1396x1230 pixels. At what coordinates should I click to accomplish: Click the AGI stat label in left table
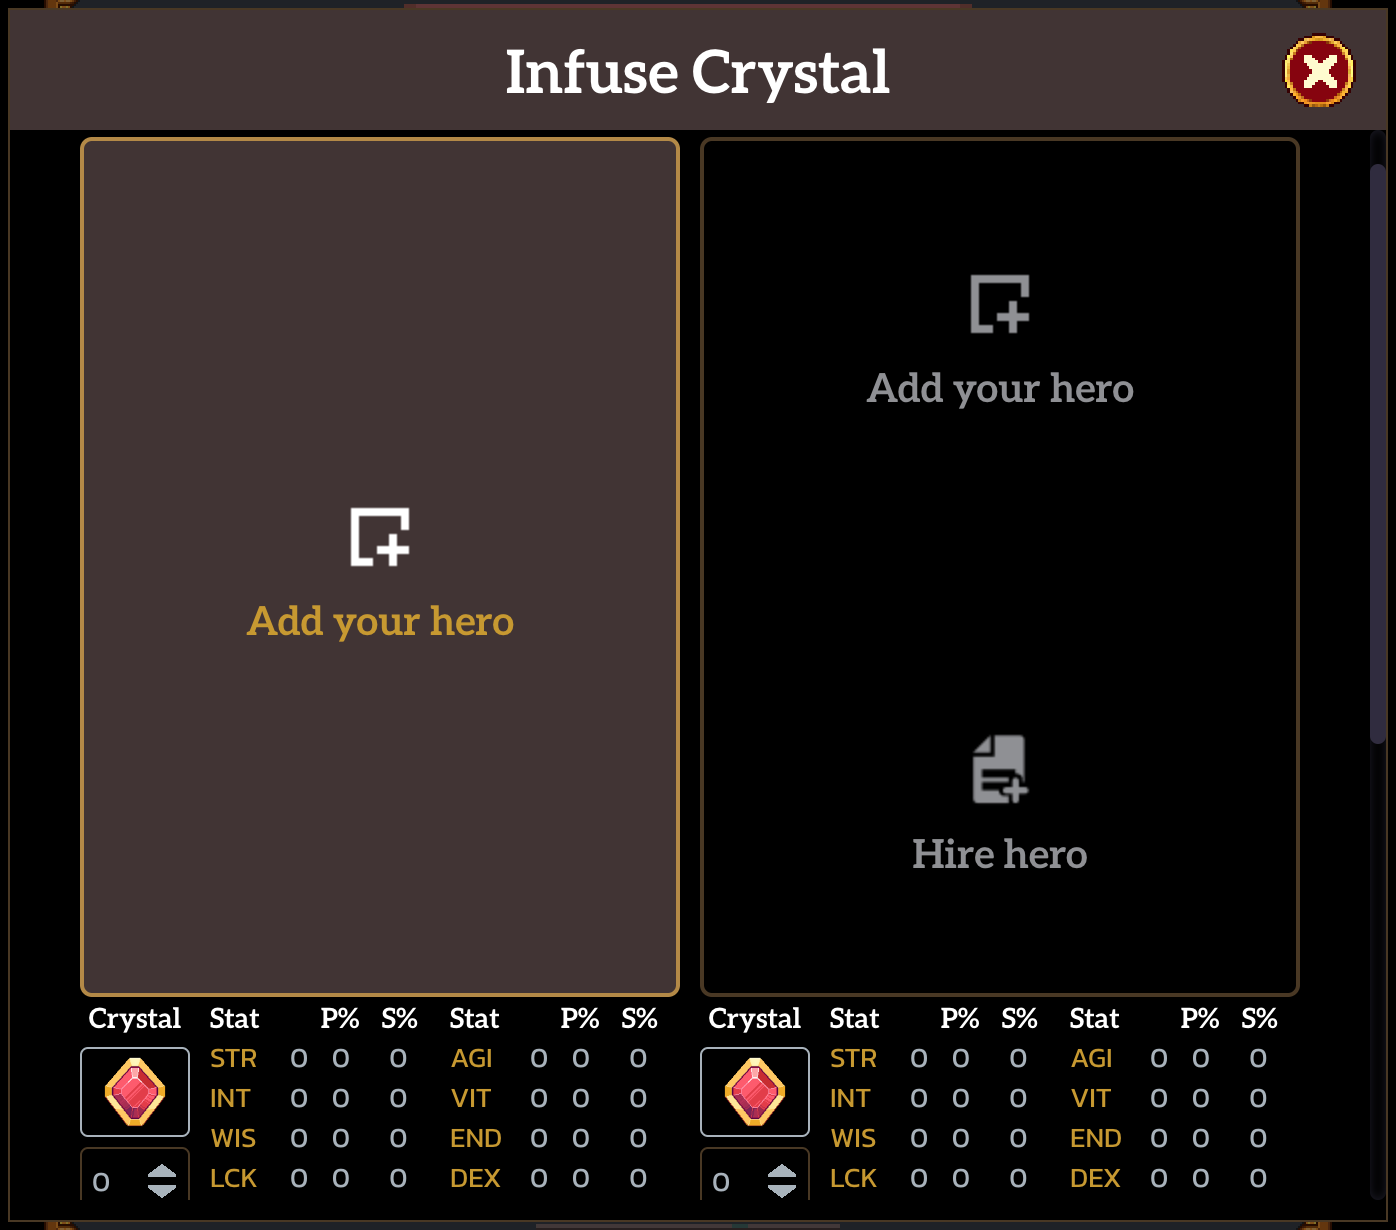click(472, 1058)
